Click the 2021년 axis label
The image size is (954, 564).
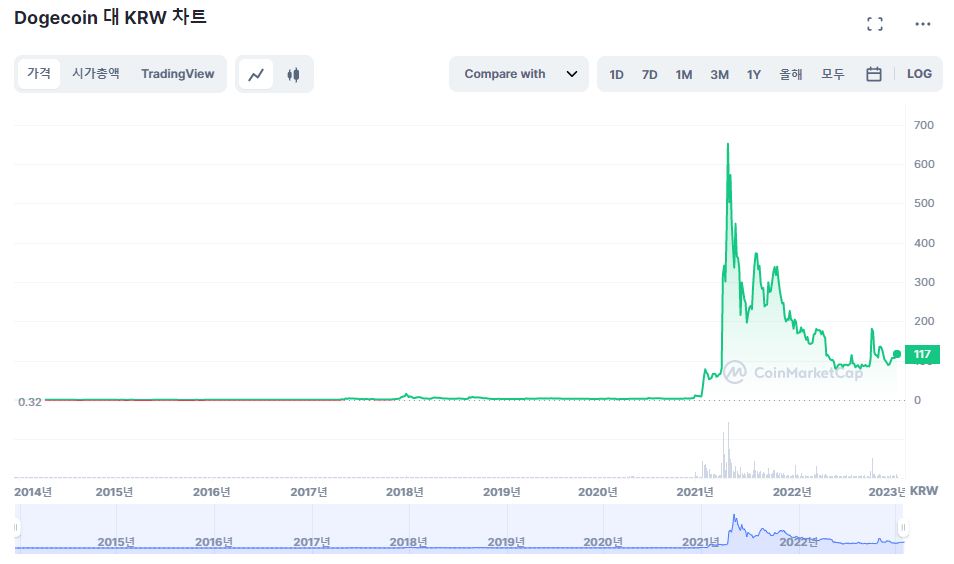click(x=695, y=492)
